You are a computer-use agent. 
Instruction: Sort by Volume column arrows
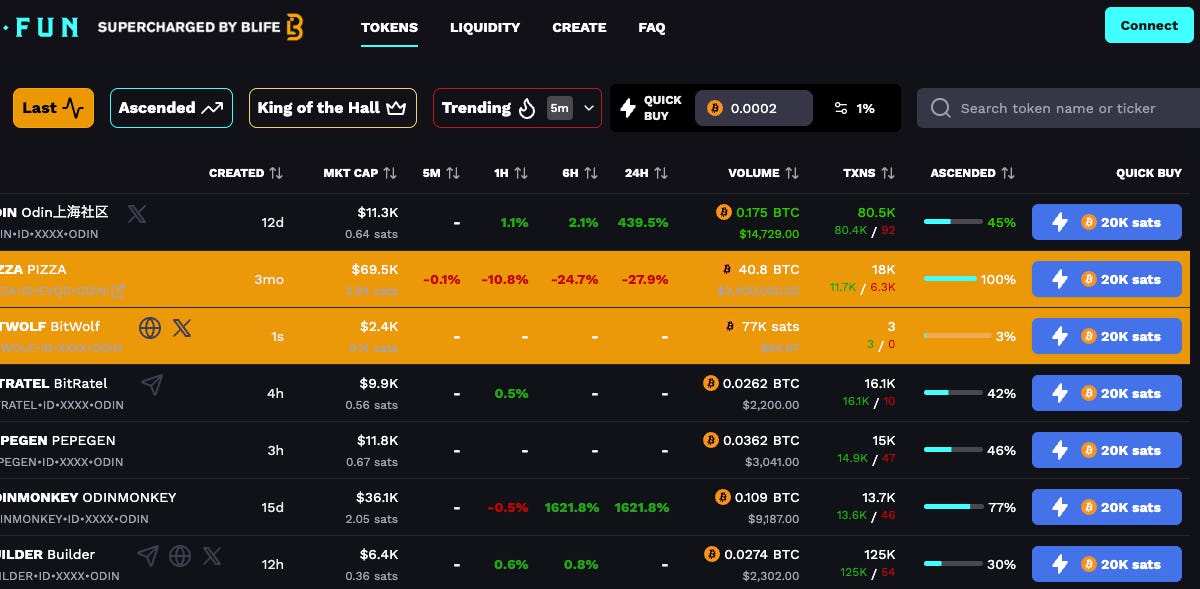pos(792,173)
